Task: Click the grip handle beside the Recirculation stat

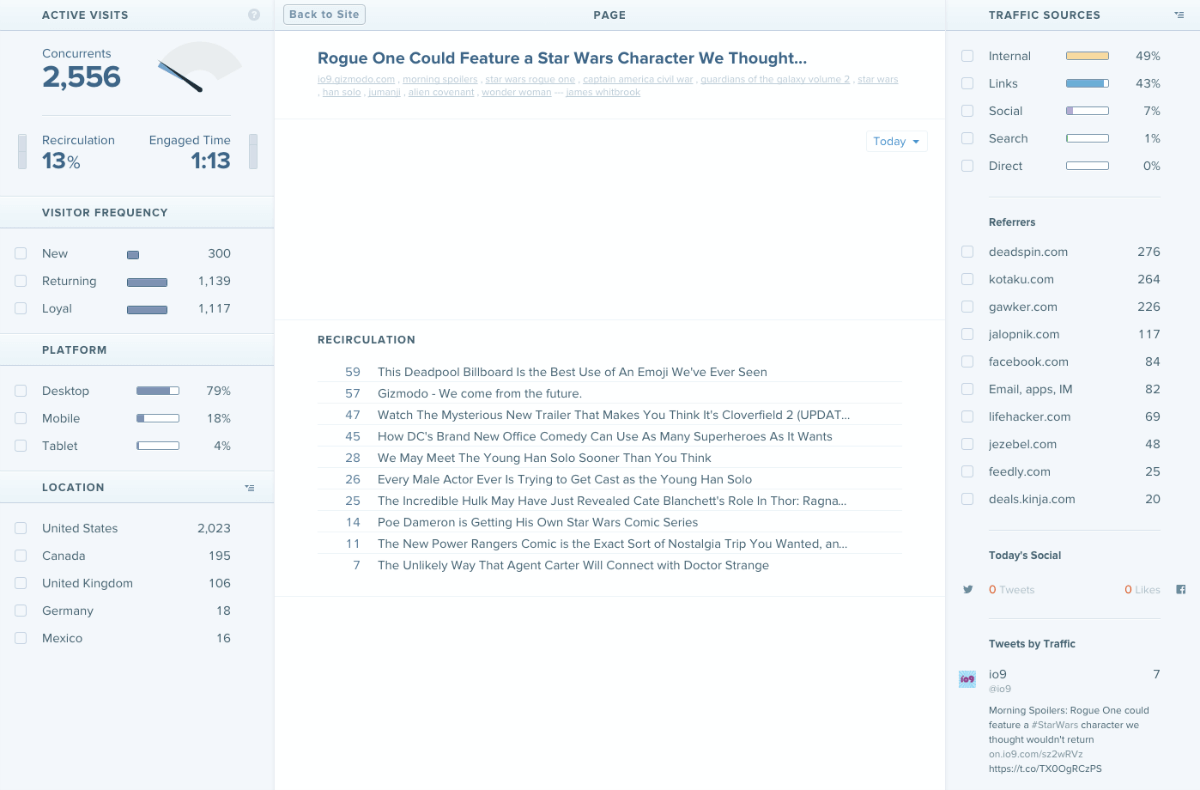Action: click(22, 151)
